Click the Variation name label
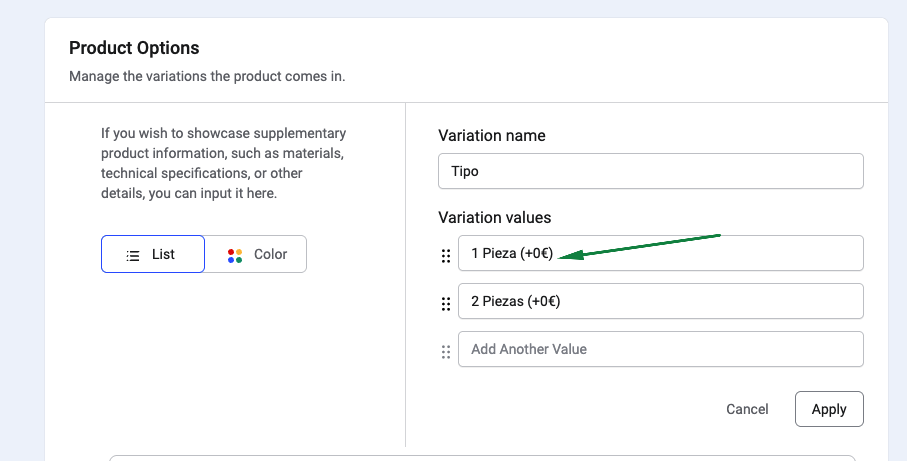This screenshot has width=907, height=461. 491,135
